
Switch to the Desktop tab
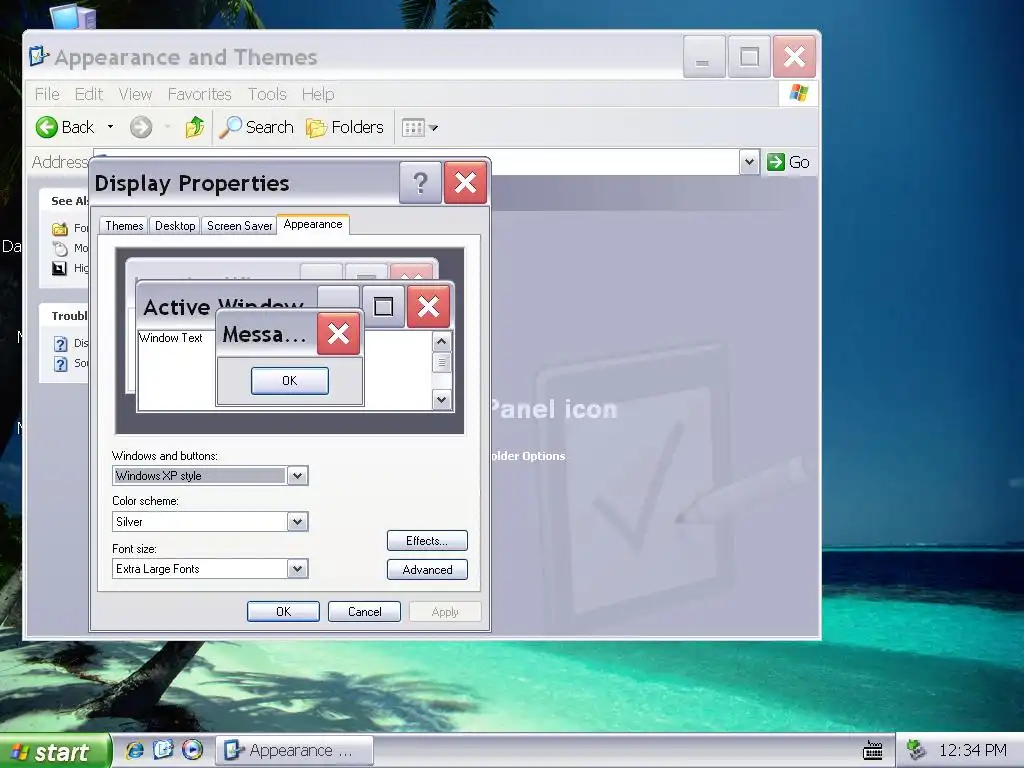(175, 226)
